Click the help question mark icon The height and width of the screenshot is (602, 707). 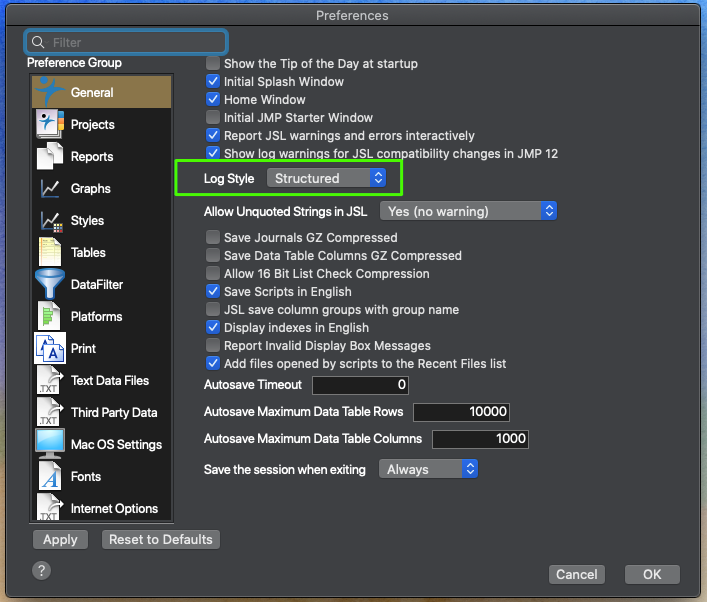click(41, 571)
